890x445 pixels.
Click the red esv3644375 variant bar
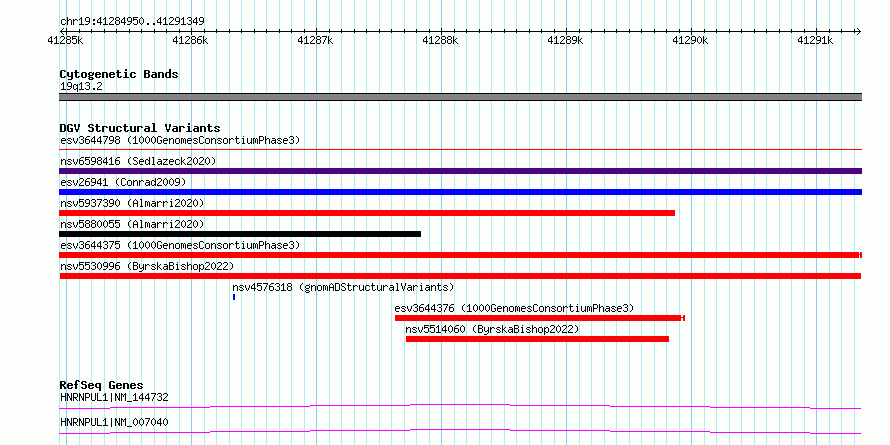tap(460, 255)
